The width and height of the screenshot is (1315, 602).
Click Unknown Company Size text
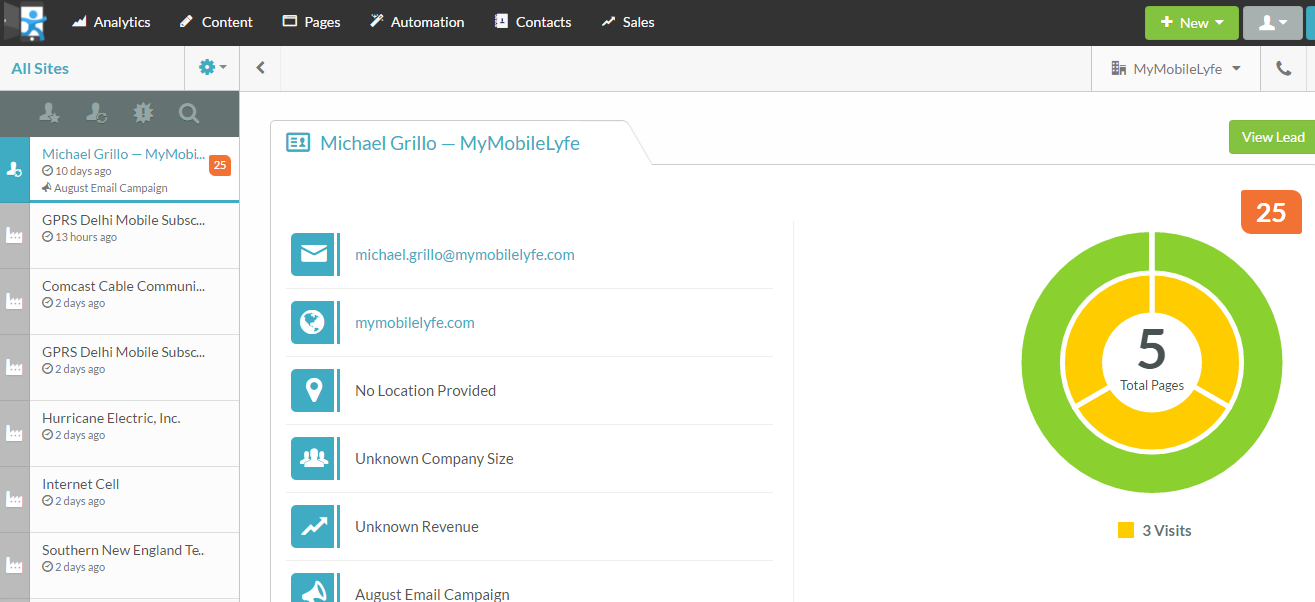point(434,459)
